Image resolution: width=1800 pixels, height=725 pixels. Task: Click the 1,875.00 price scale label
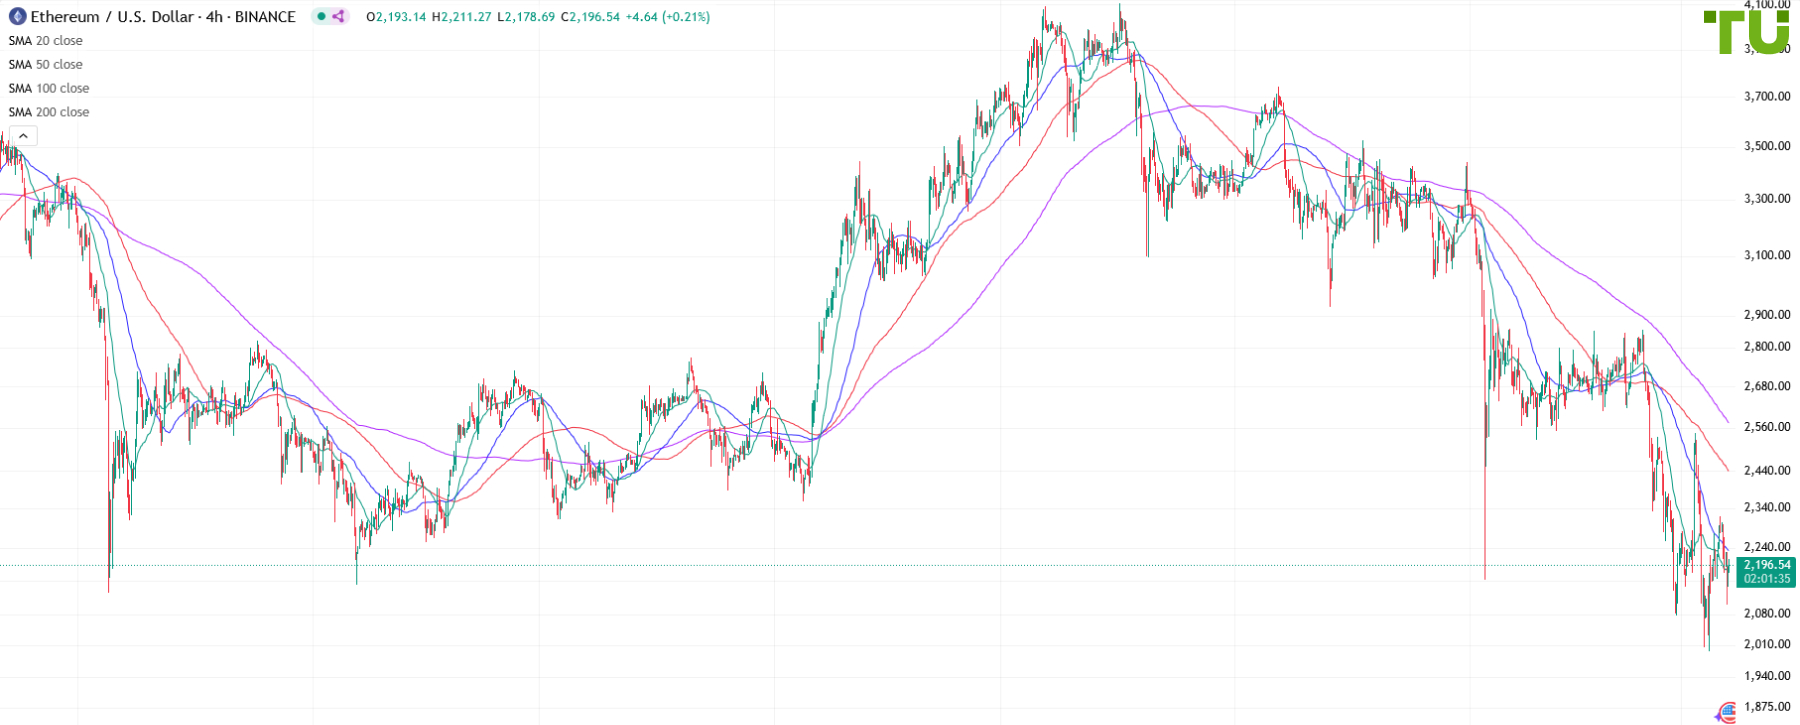coord(1767,707)
